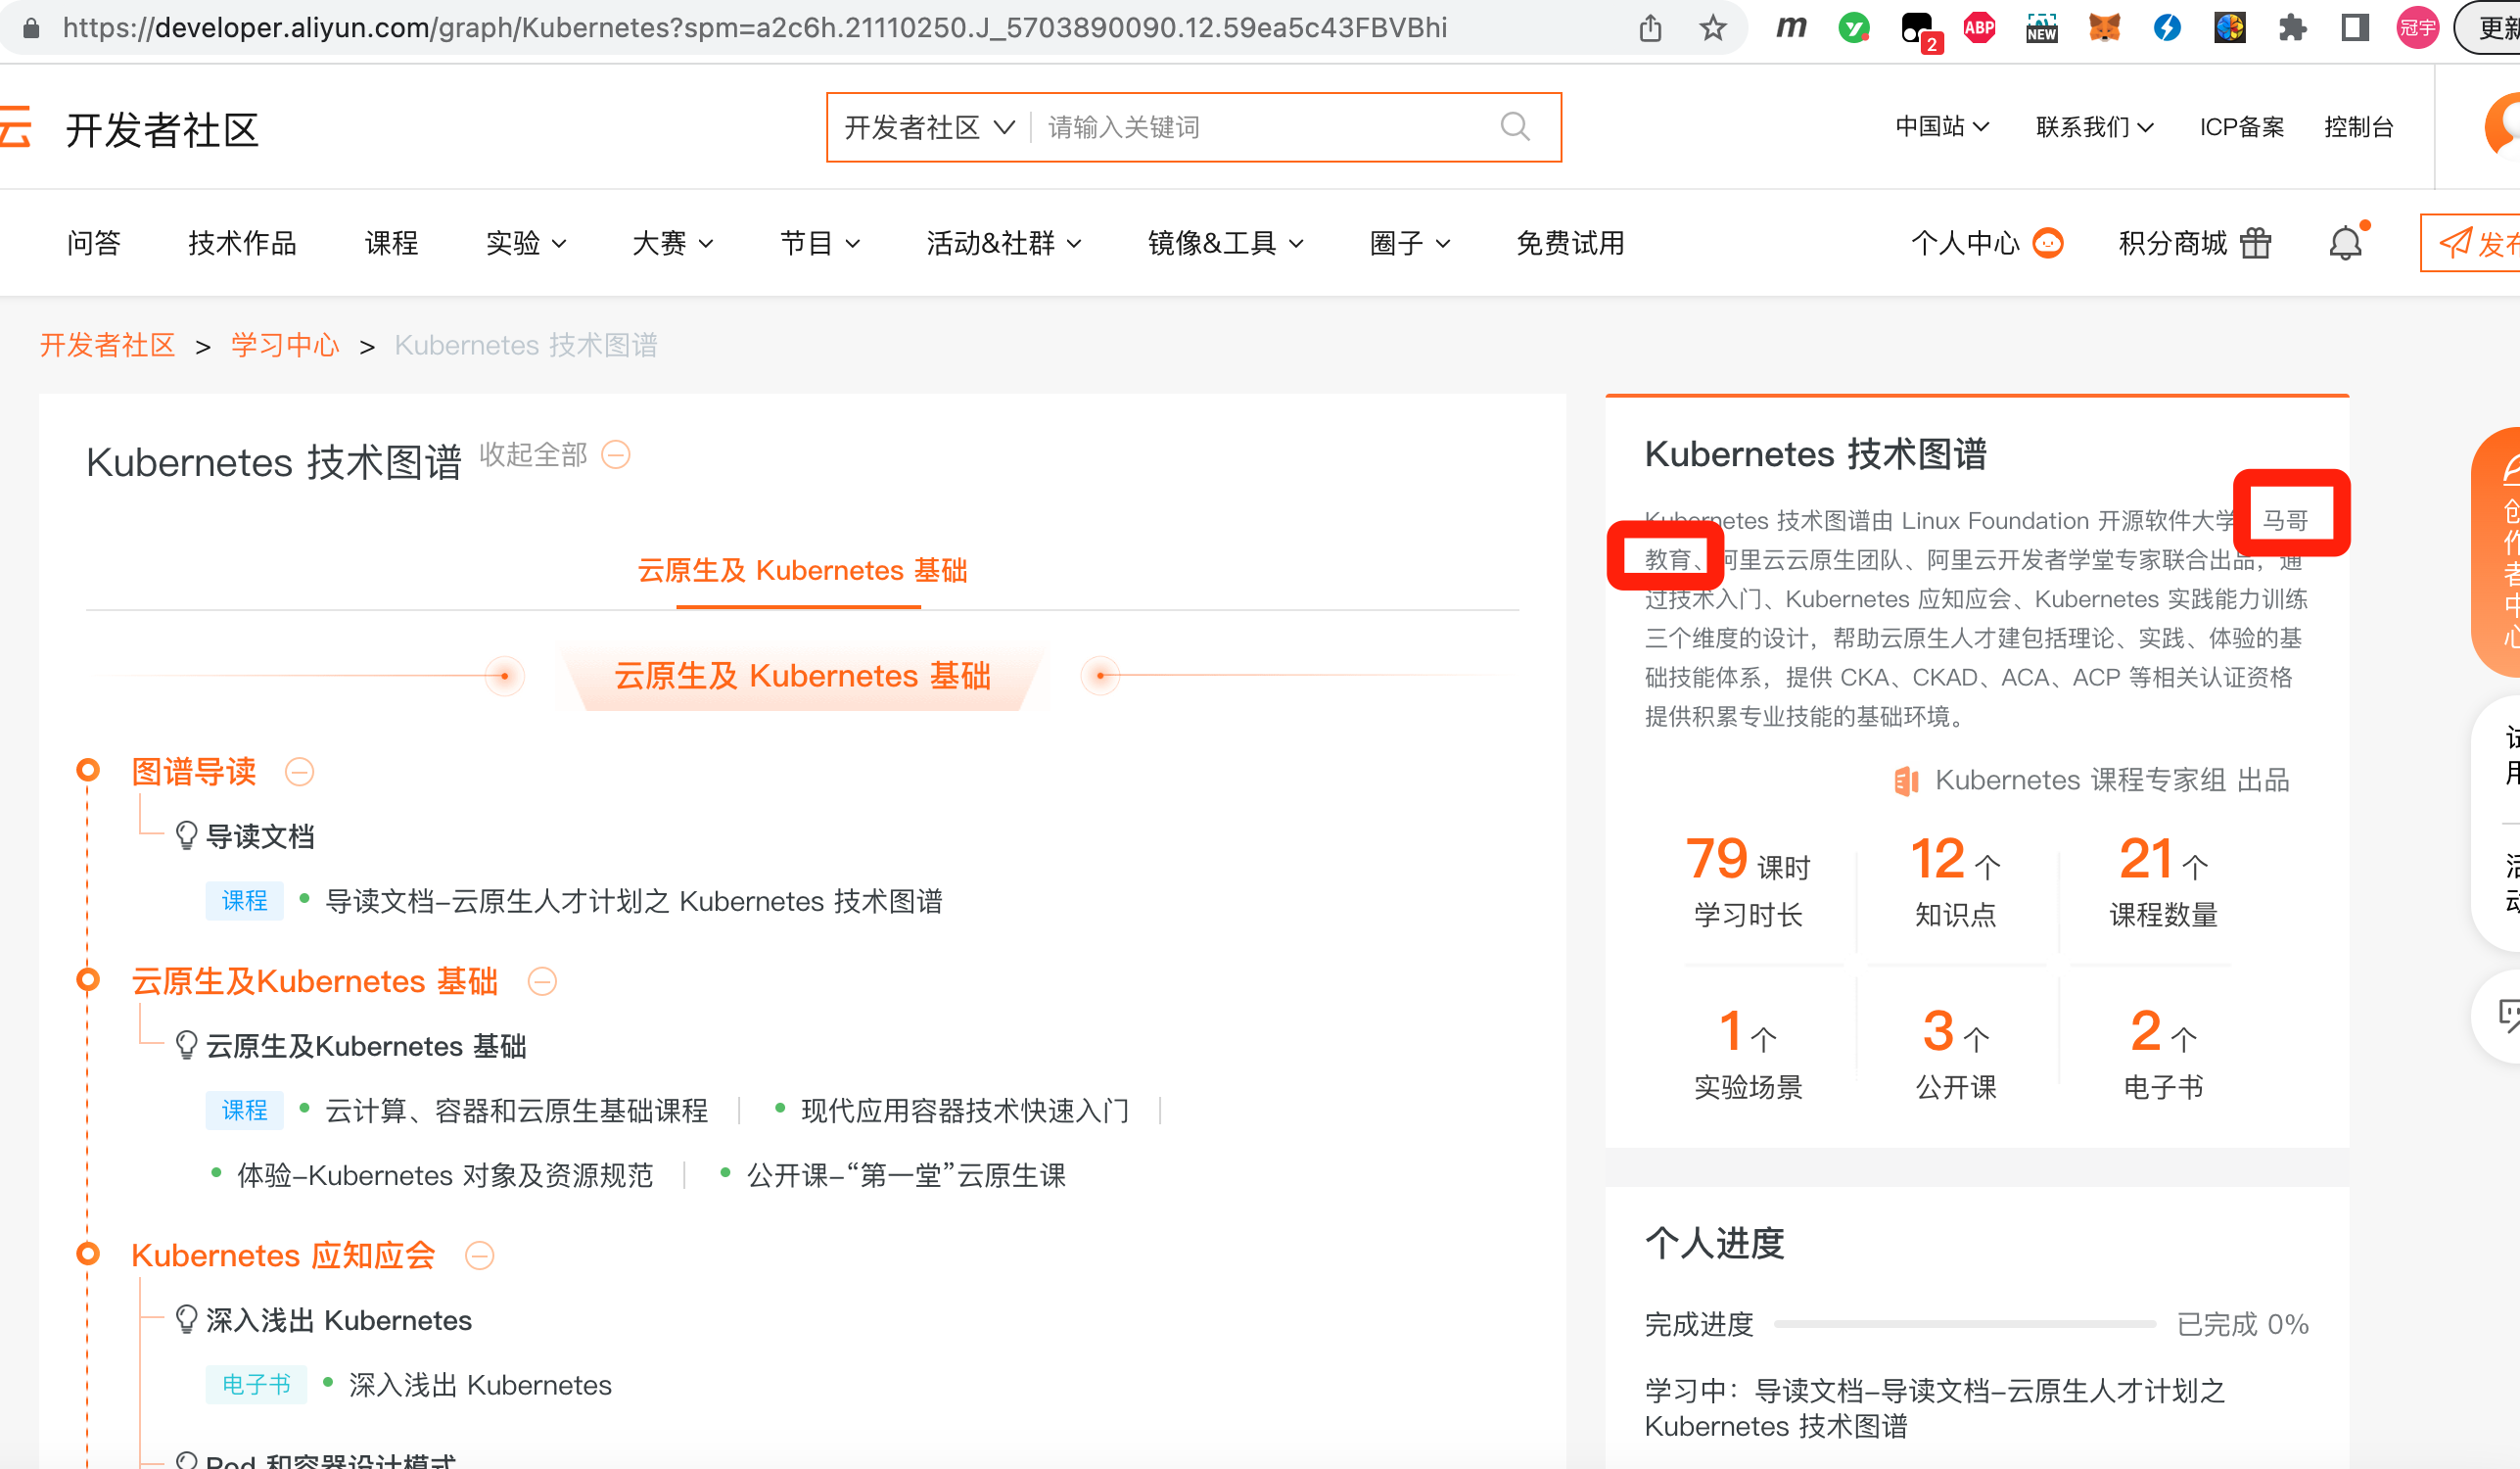Open the notification bell

[2344, 243]
